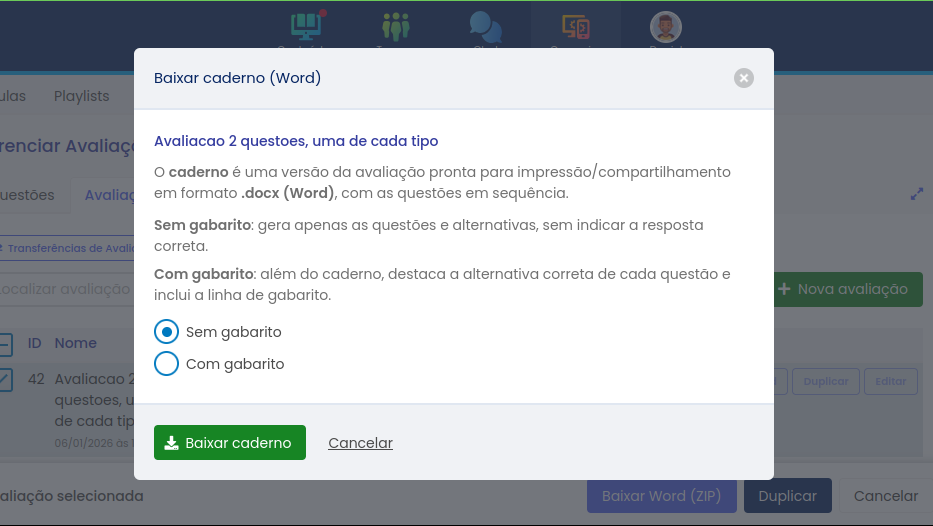
Task: Click the bottom bar Duplicar button
Action: 788,496
